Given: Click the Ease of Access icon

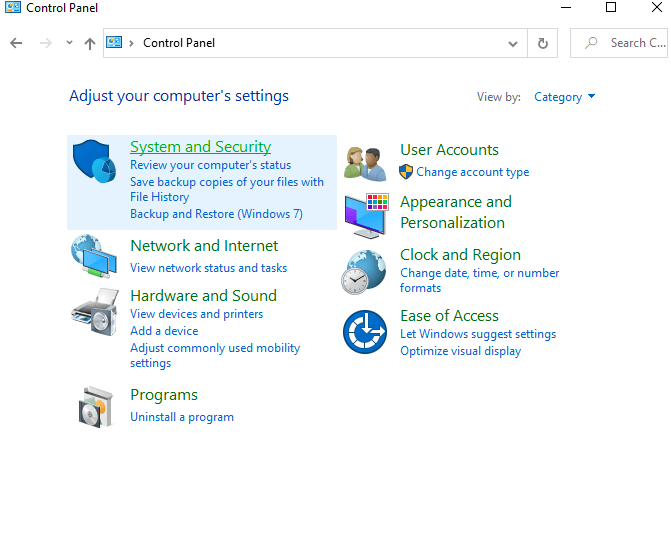Looking at the screenshot, I should [364, 332].
